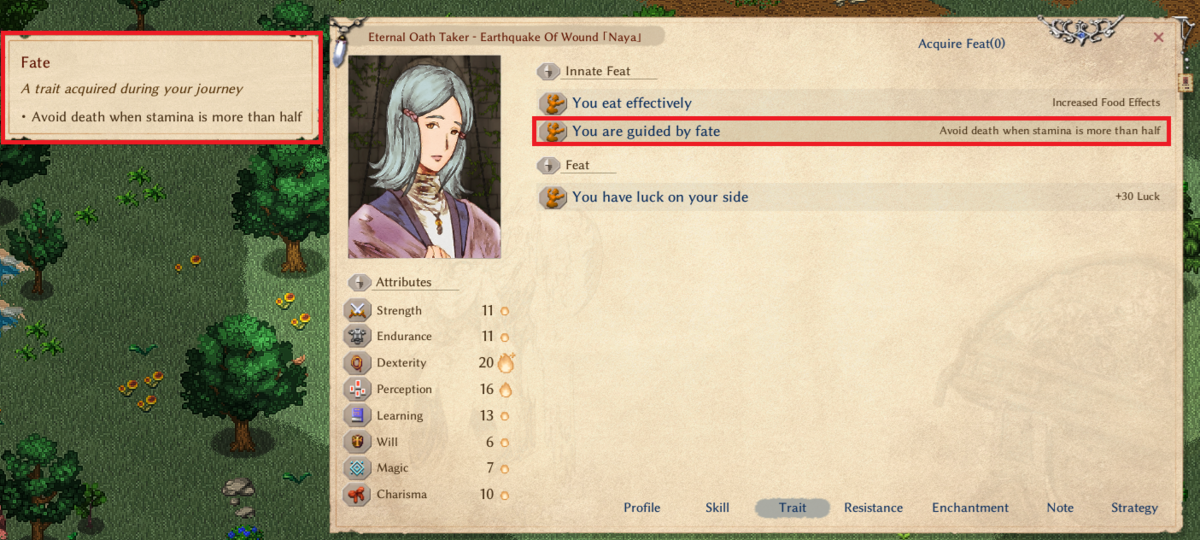
Task: Open the Skill tab
Action: [717, 508]
